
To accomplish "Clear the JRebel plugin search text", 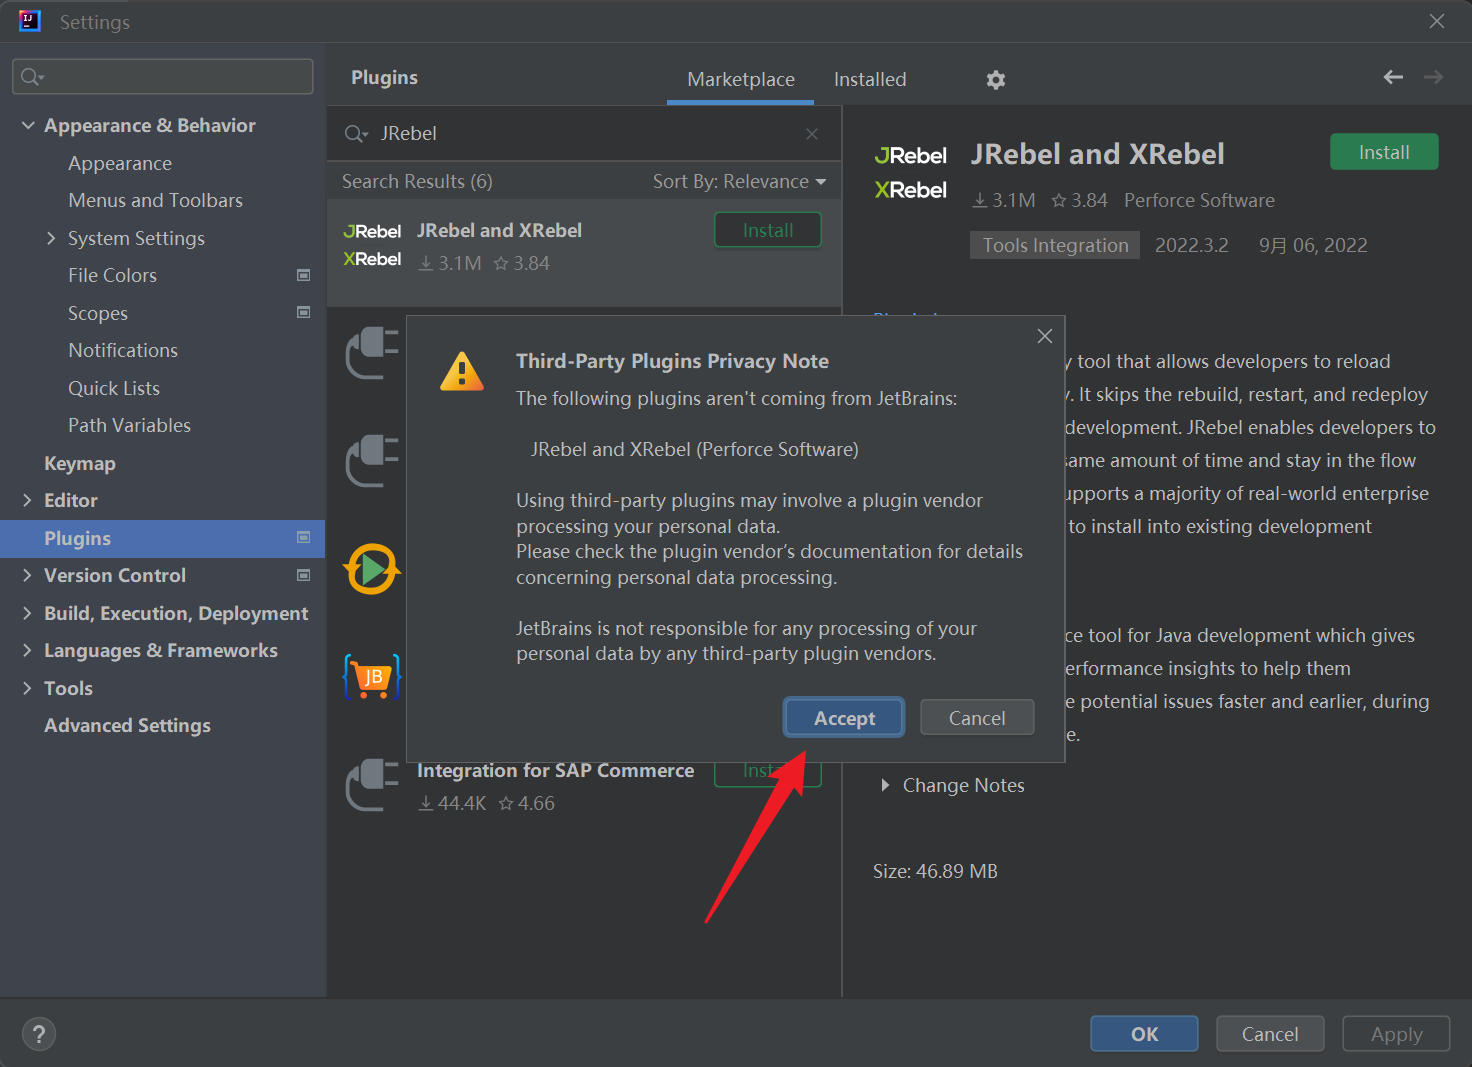I will point(812,134).
